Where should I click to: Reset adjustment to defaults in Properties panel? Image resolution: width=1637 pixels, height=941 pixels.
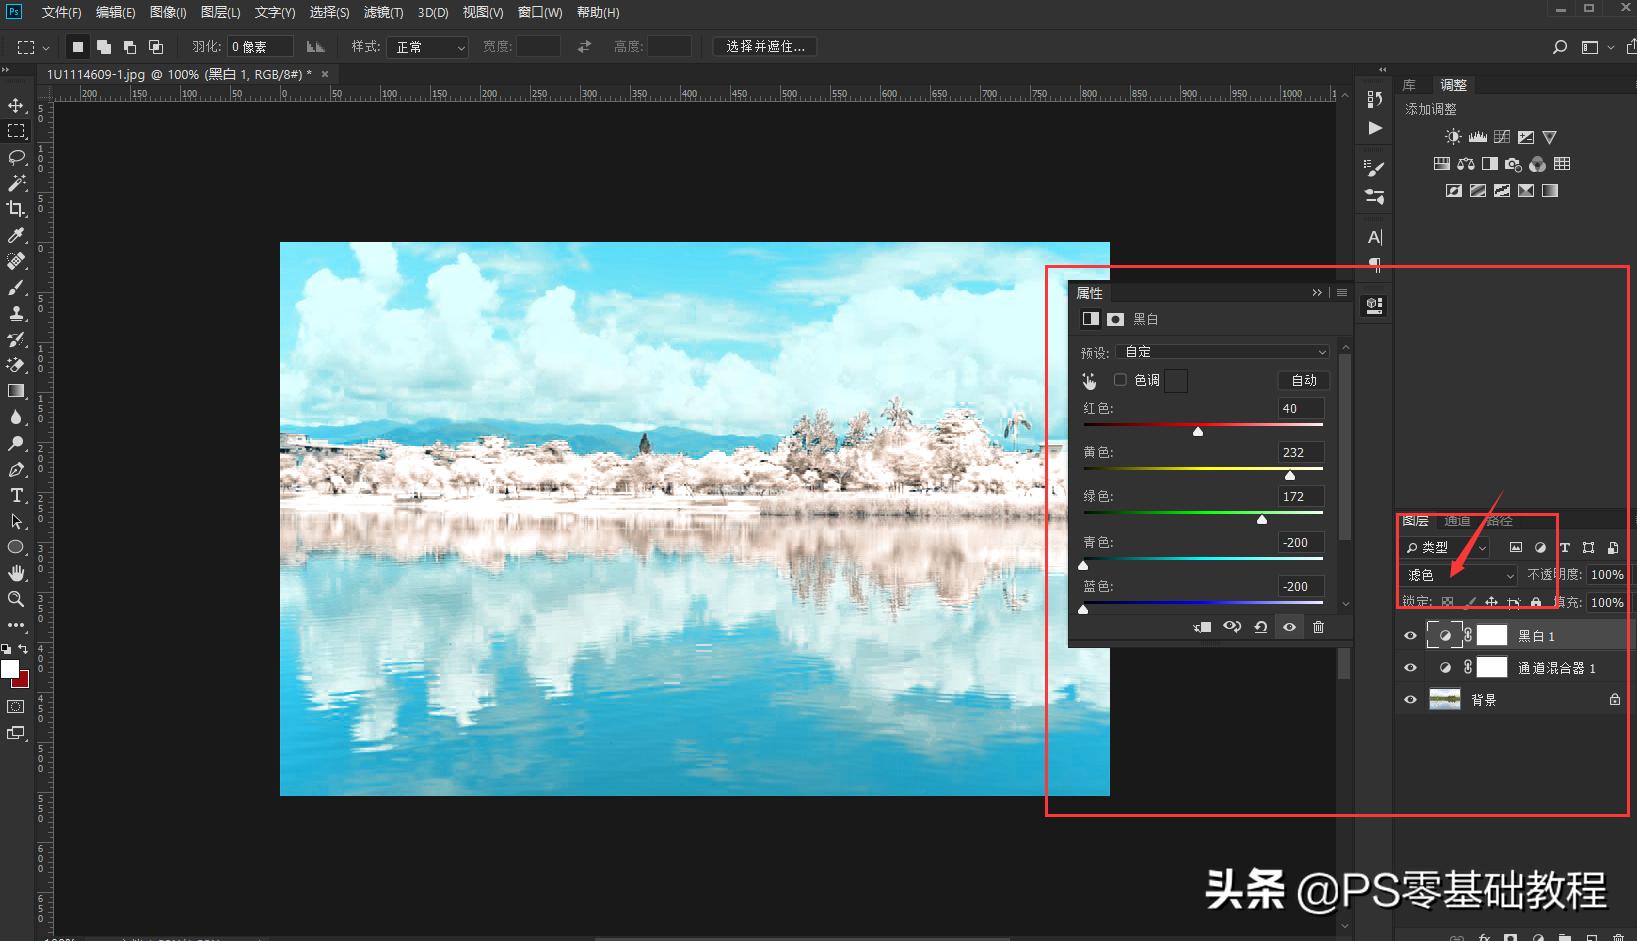pyautogui.click(x=1260, y=627)
